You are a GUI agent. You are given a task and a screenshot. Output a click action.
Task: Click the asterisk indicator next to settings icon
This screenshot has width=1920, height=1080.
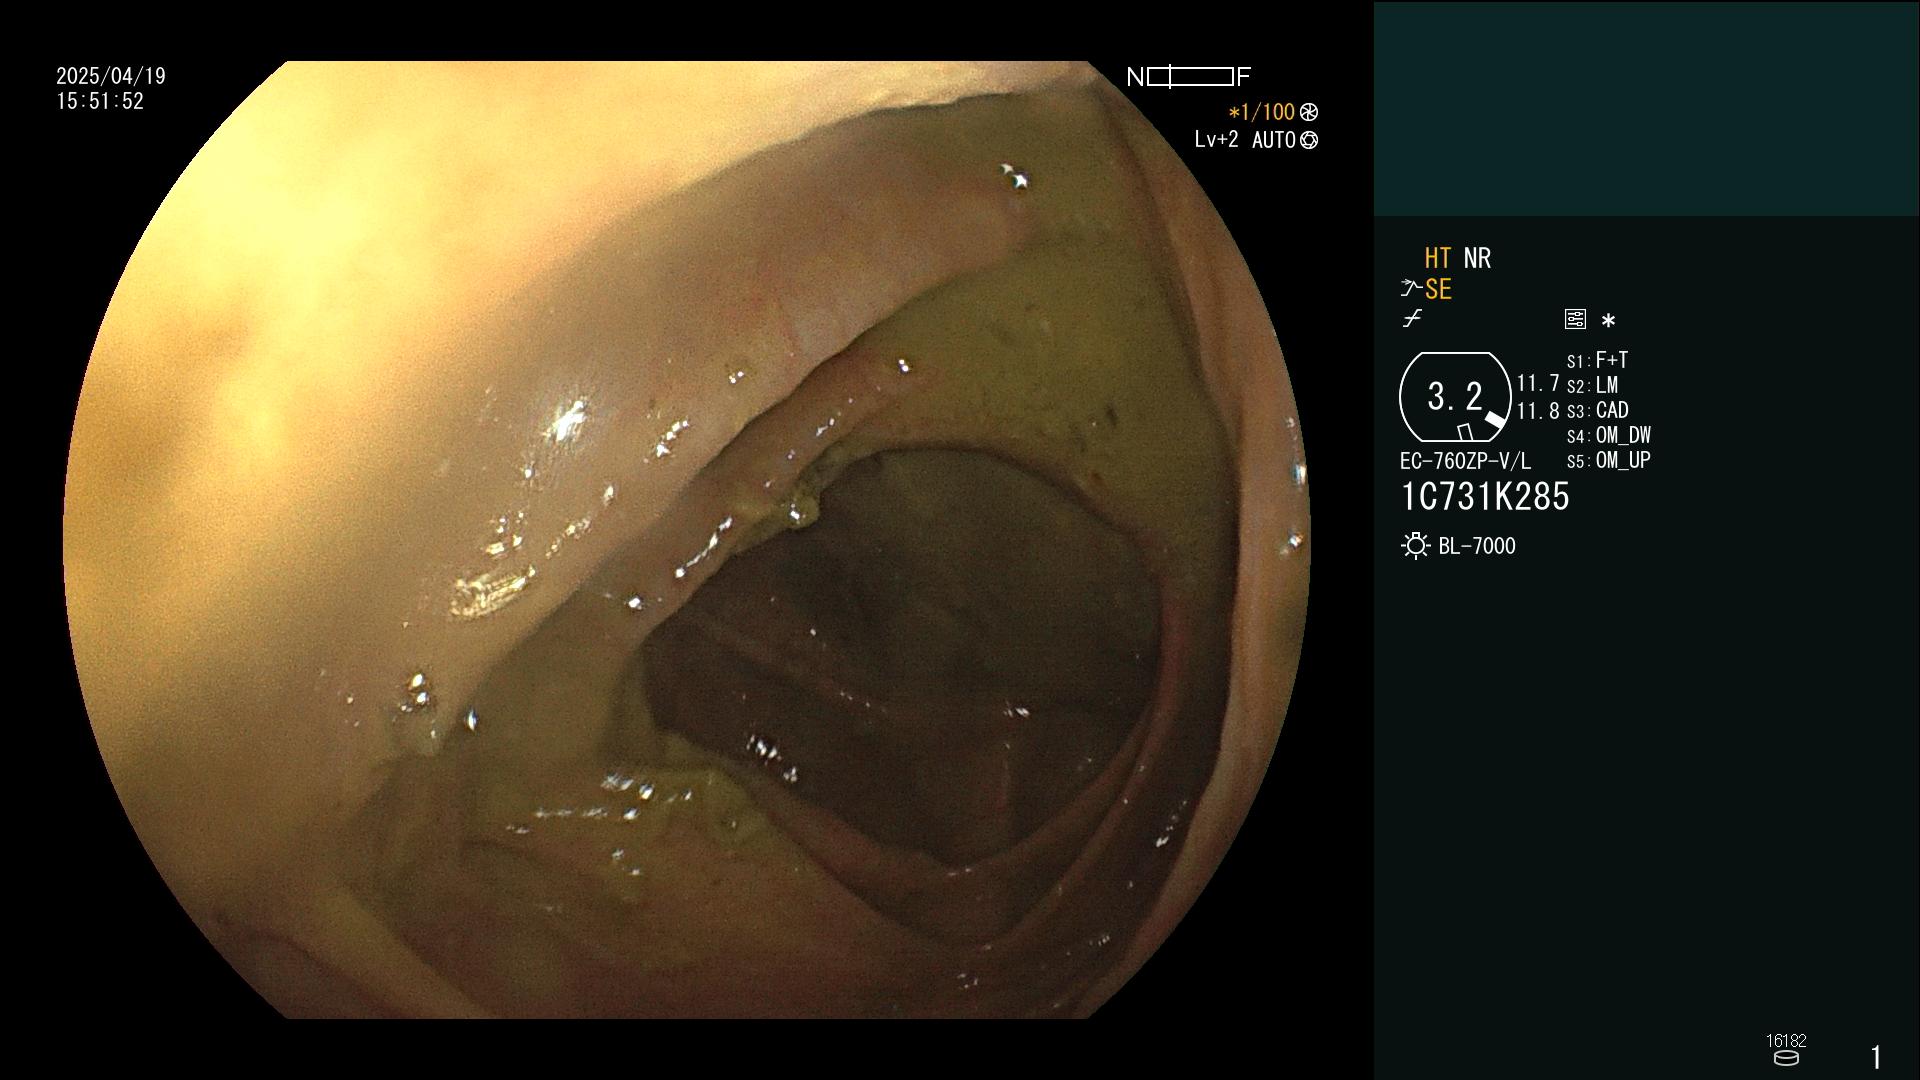1608,321
